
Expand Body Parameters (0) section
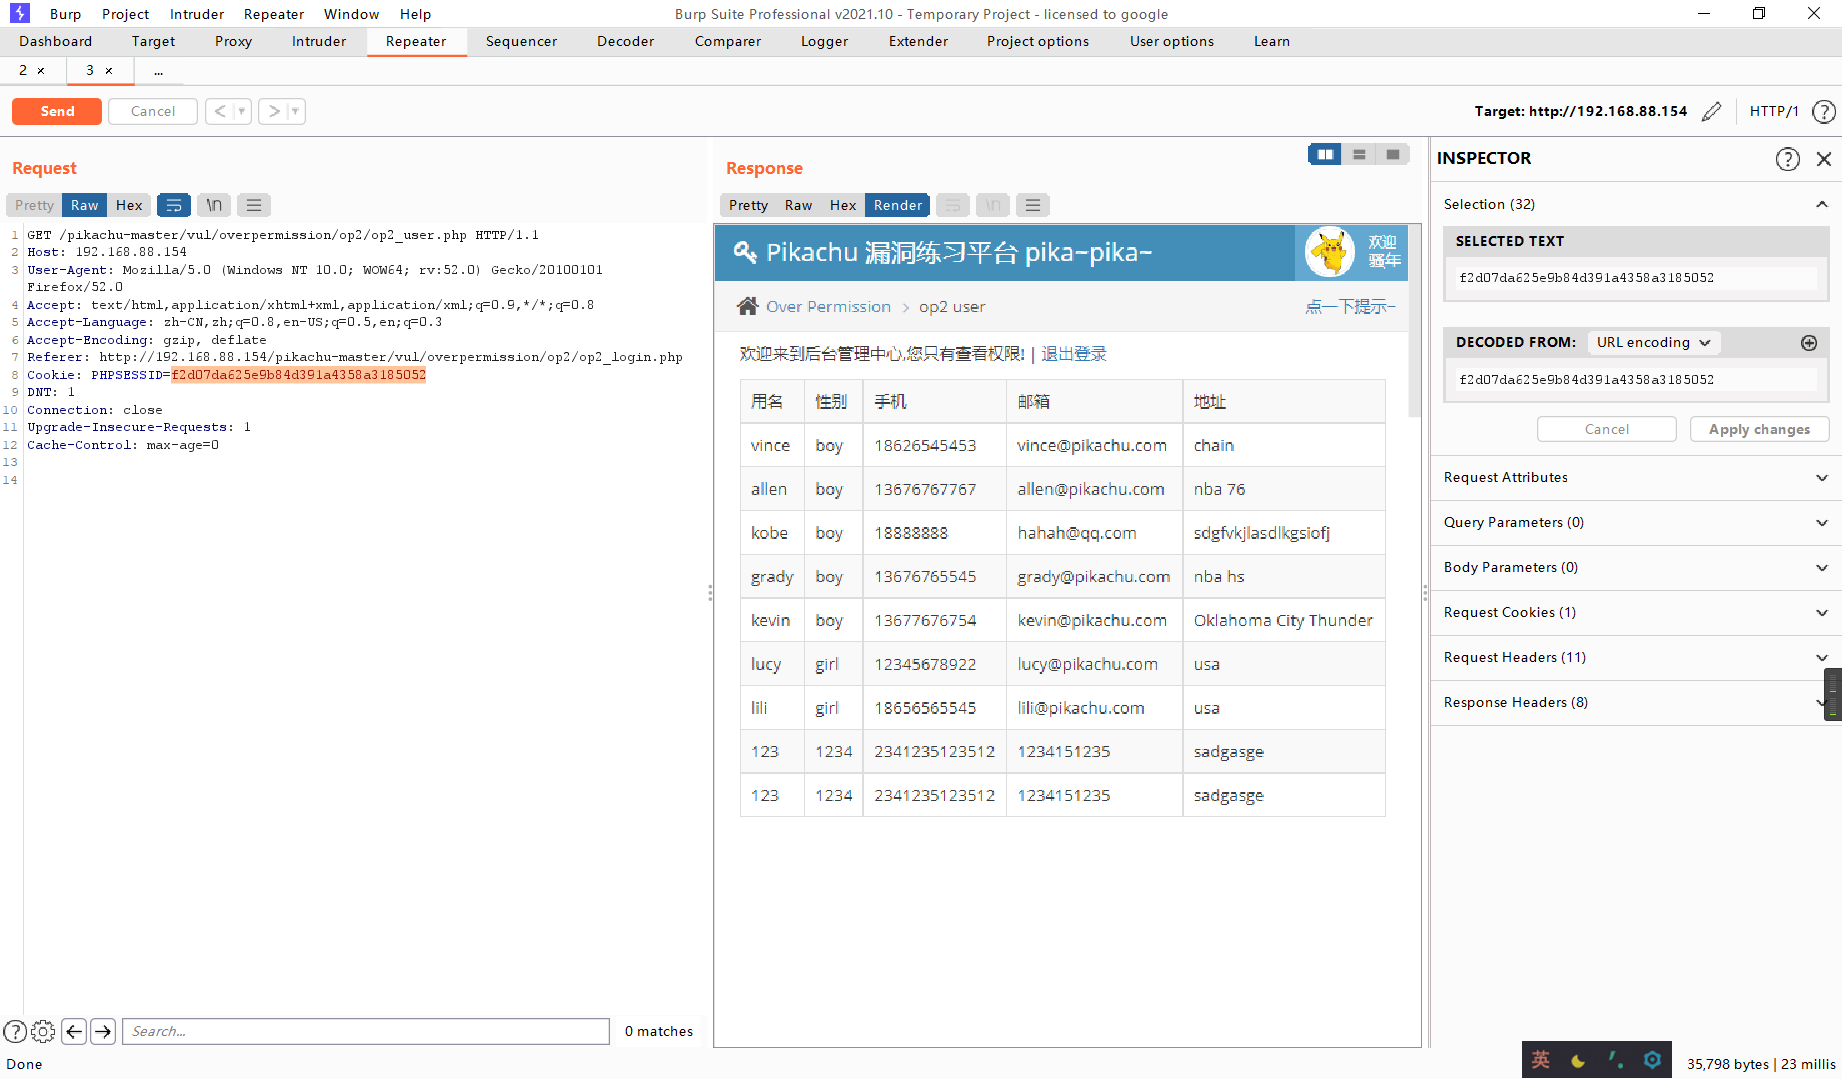click(x=1636, y=567)
